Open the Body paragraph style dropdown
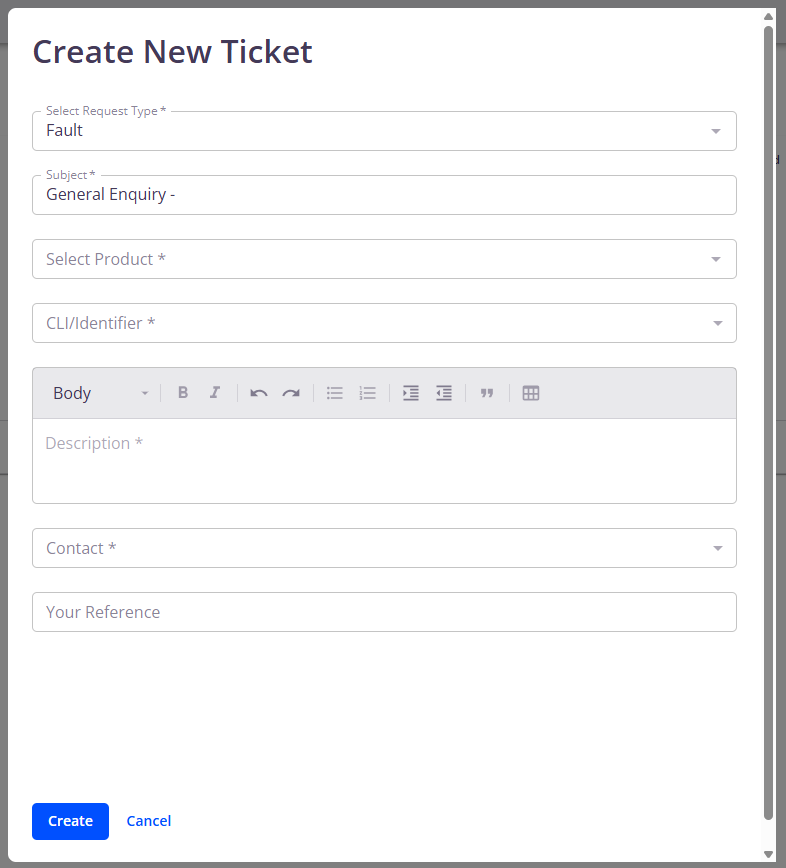786x868 pixels. point(100,393)
